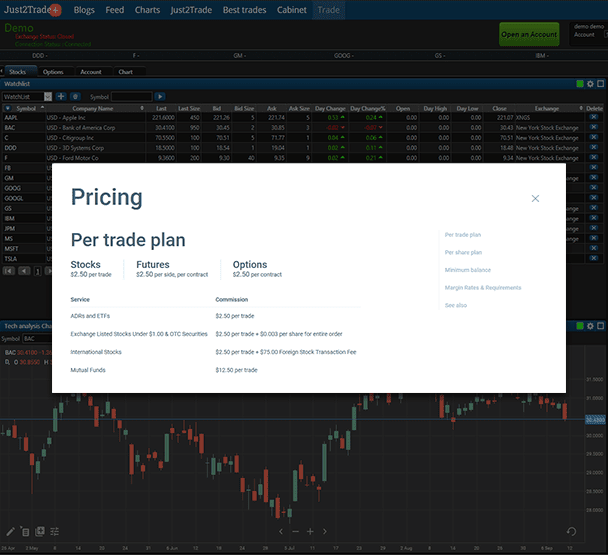Click the chart Symbol field showing BAC
The width and height of the screenshot is (608, 555).
36,339
